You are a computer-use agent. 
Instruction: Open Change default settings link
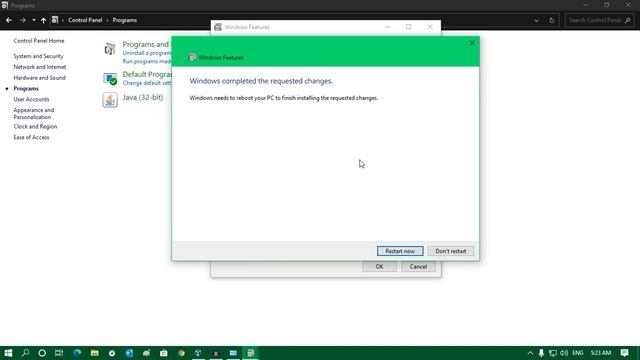pos(147,83)
